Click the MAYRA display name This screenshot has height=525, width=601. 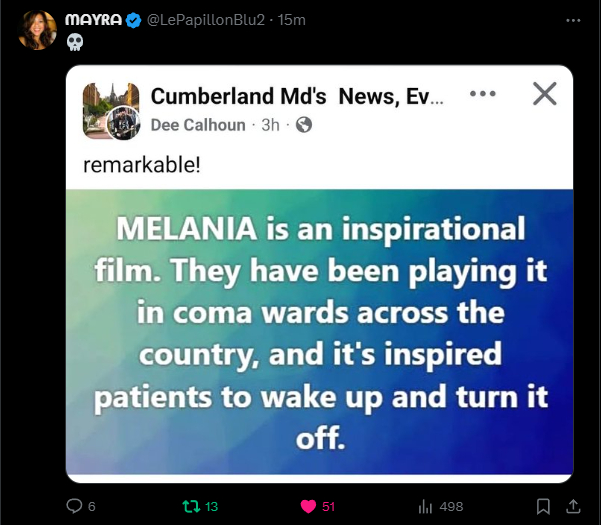tap(93, 20)
